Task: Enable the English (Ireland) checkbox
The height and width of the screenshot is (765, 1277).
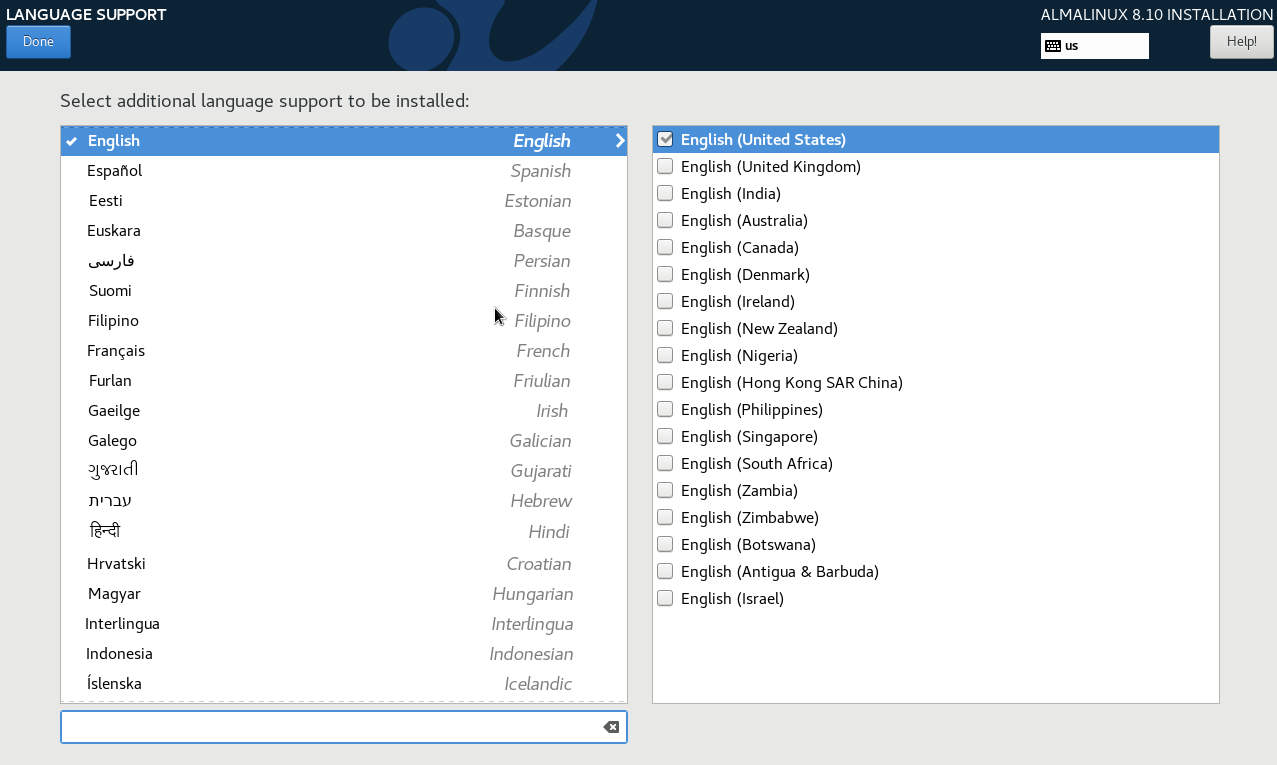Action: (x=666, y=302)
